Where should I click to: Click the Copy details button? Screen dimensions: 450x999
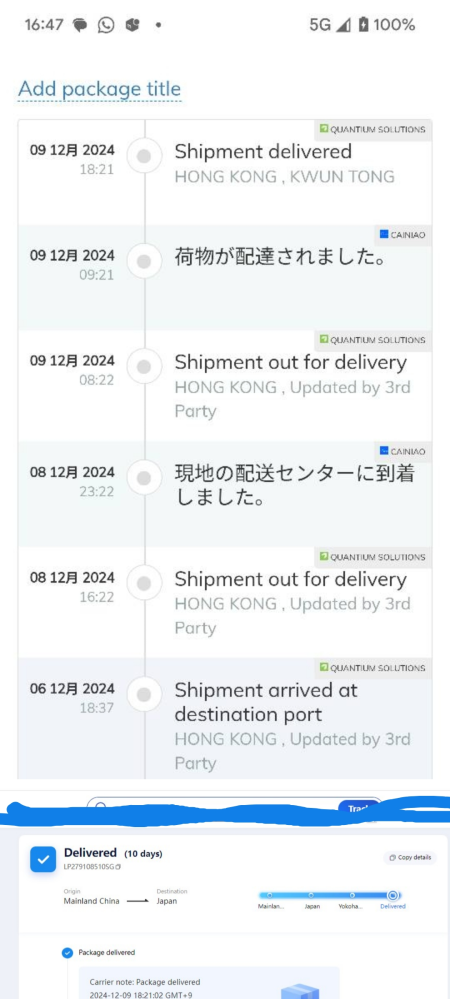pos(410,857)
